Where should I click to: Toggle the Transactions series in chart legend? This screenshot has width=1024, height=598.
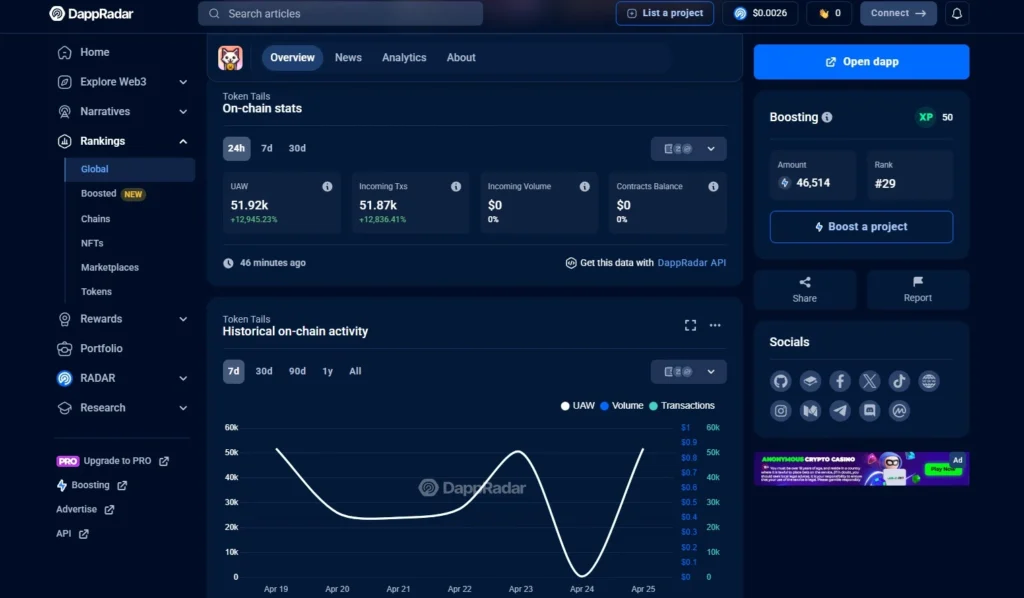682,405
